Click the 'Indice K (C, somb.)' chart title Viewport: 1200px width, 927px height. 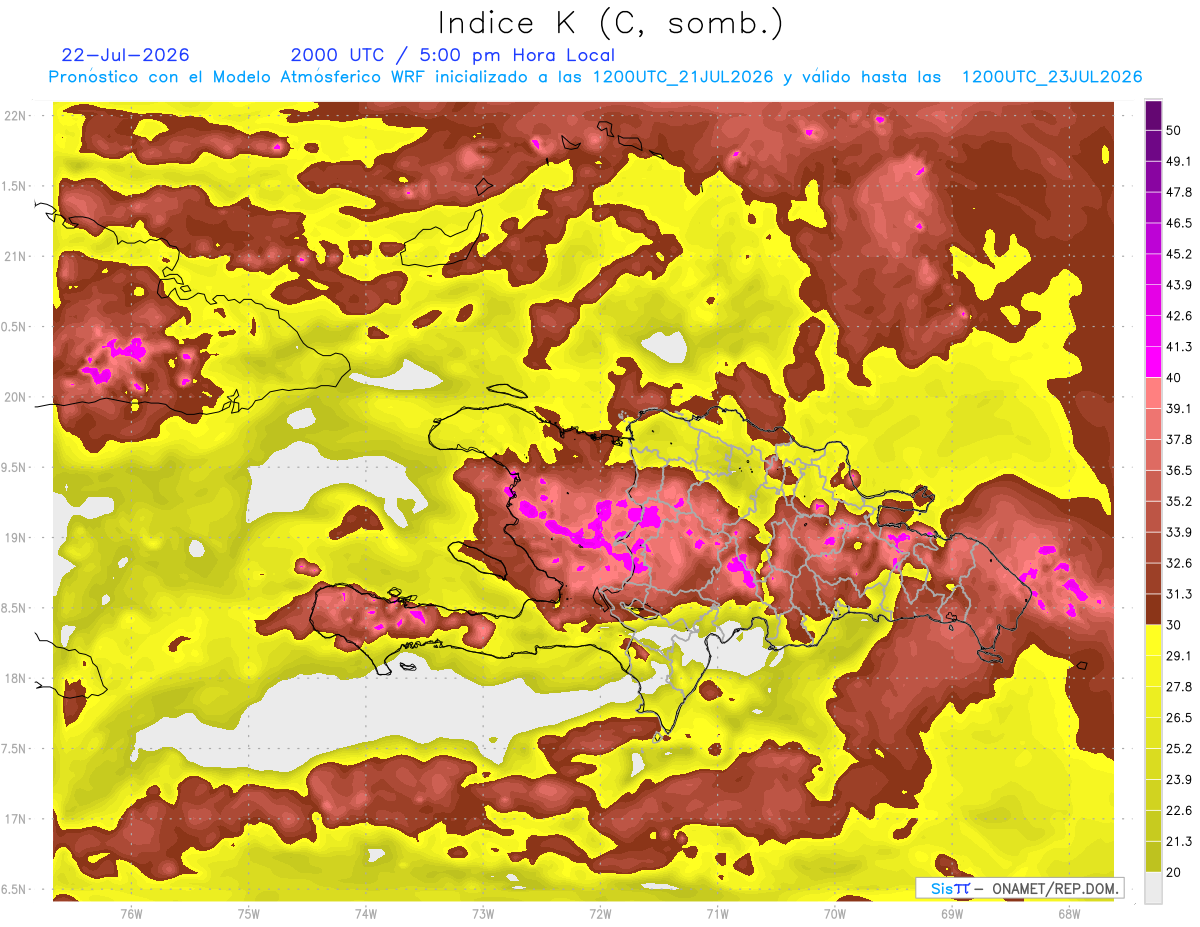(611, 24)
